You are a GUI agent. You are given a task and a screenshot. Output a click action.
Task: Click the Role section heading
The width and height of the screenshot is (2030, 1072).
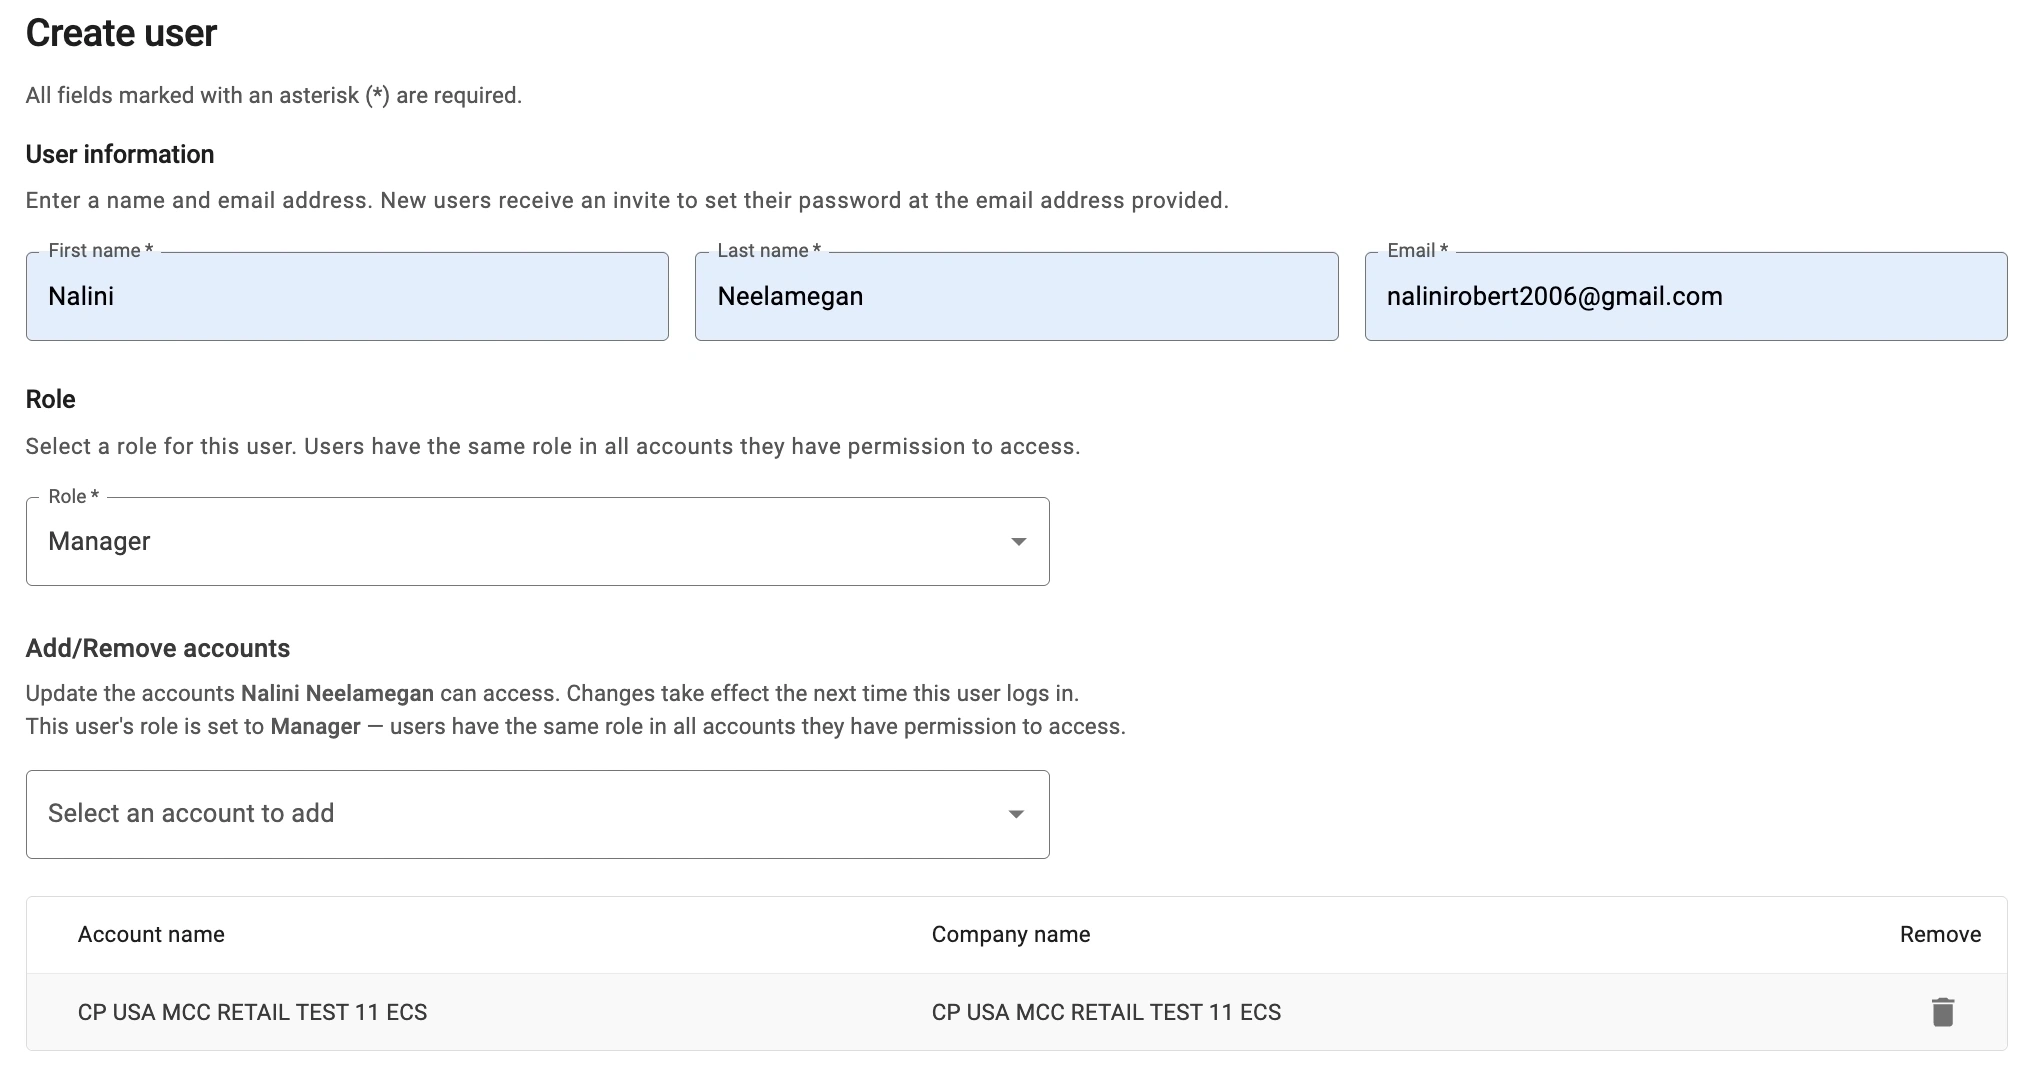[50, 399]
